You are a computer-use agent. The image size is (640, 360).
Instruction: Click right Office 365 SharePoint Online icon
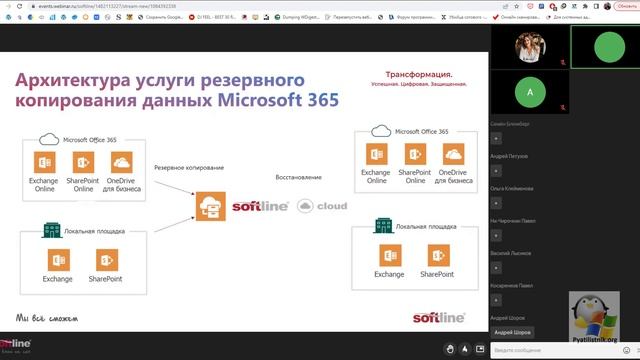tap(415, 154)
